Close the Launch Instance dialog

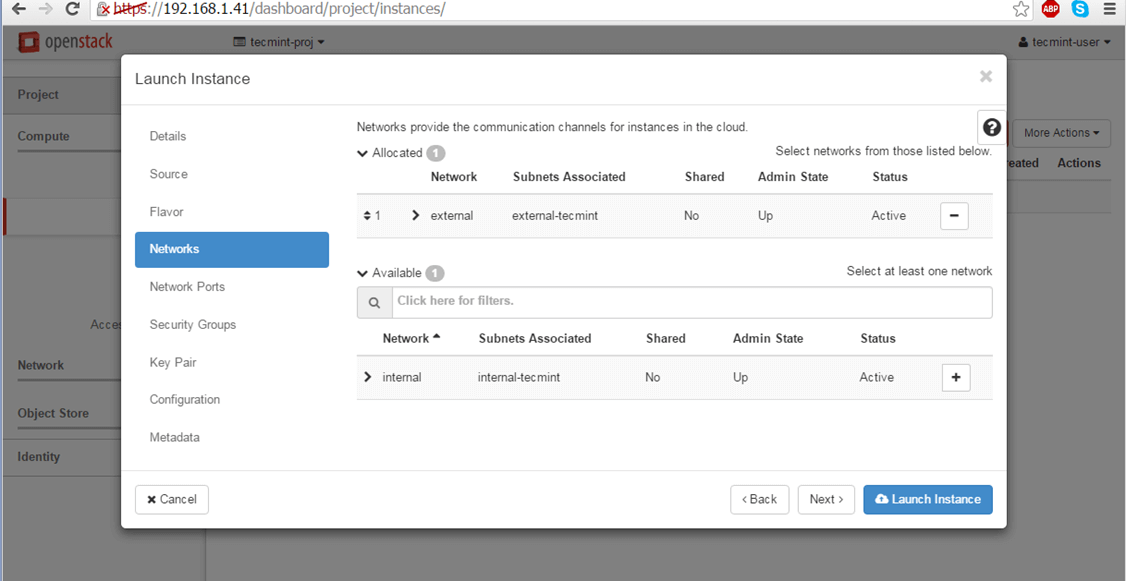pyautogui.click(x=985, y=77)
